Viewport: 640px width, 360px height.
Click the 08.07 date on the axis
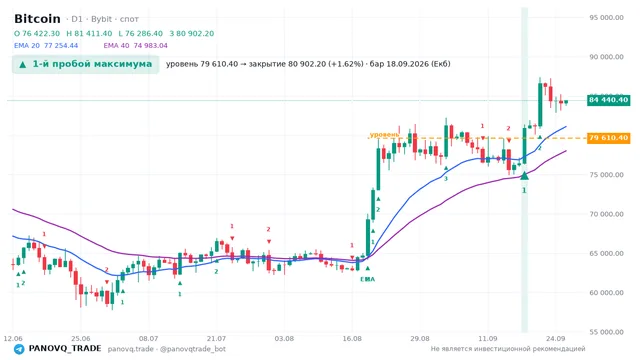point(148,338)
